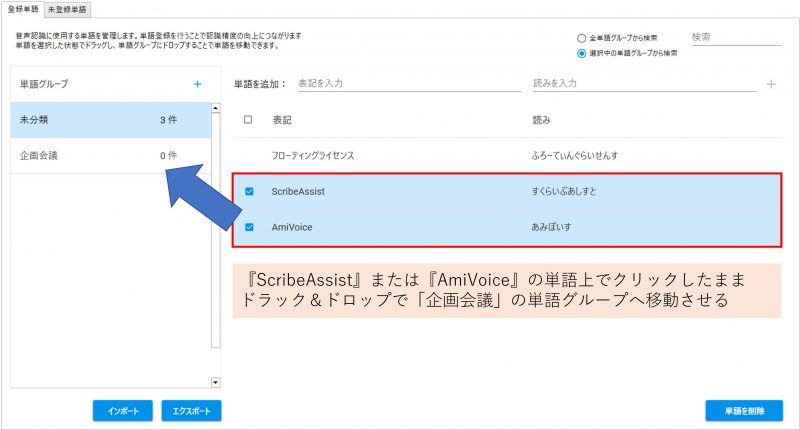800x430 pixels.
Task: Click the エクスポート button
Action: pos(191,411)
